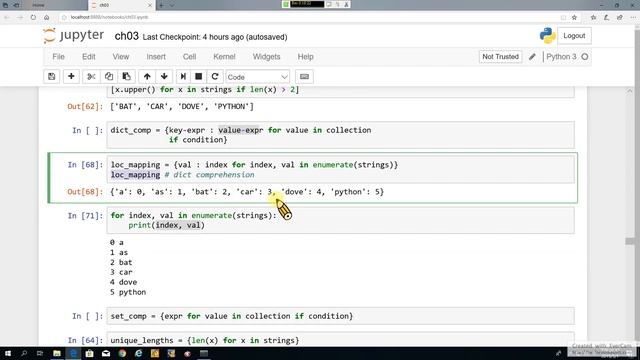
Task: Click the Not Trusted button
Action: click(500, 57)
